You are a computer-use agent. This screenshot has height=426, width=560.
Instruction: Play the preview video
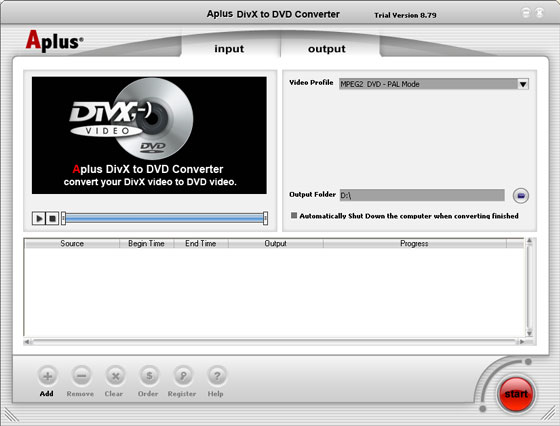pos(39,218)
